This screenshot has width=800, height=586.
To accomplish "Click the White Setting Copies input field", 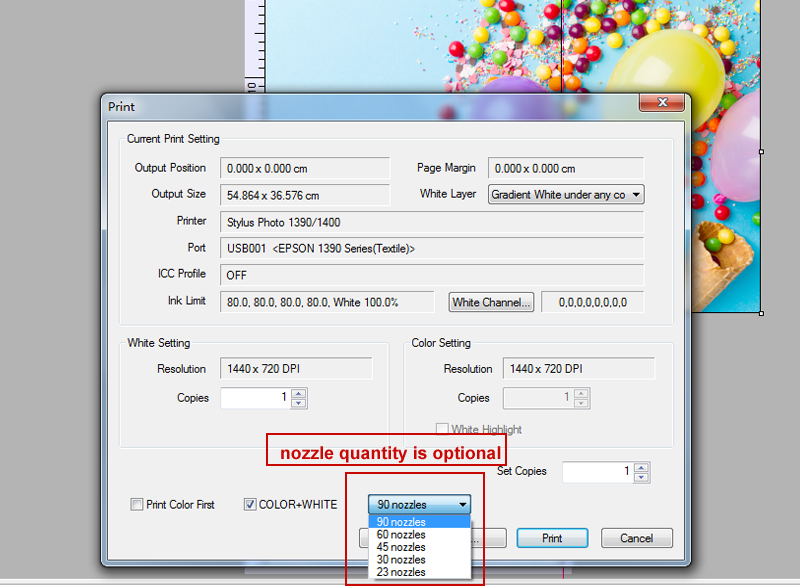I will click(x=254, y=398).
